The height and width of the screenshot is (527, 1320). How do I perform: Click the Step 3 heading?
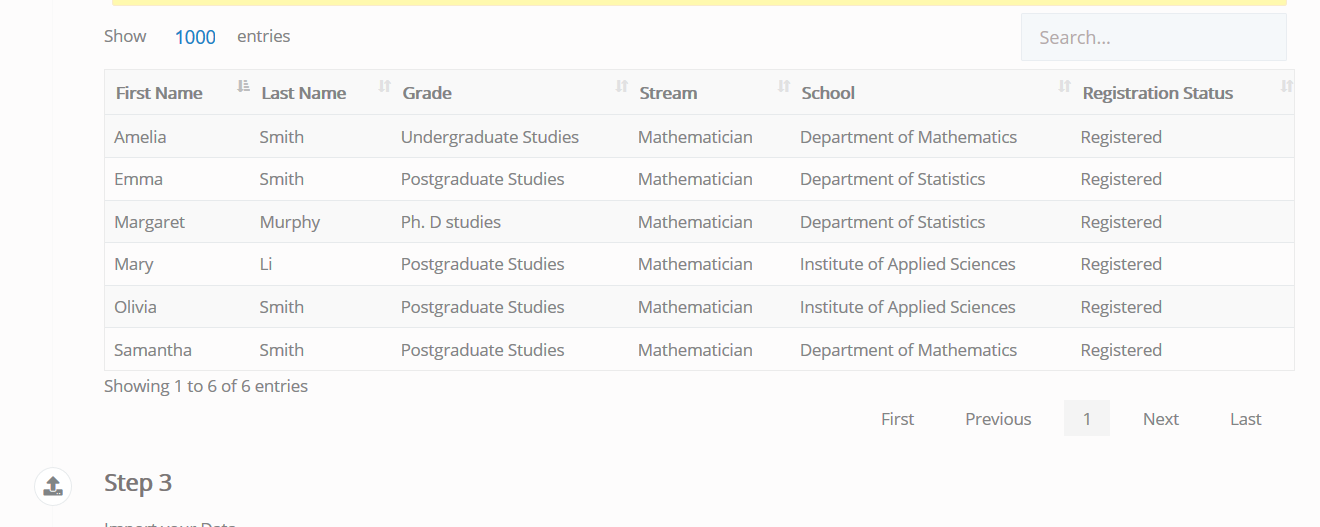pos(138,483)
